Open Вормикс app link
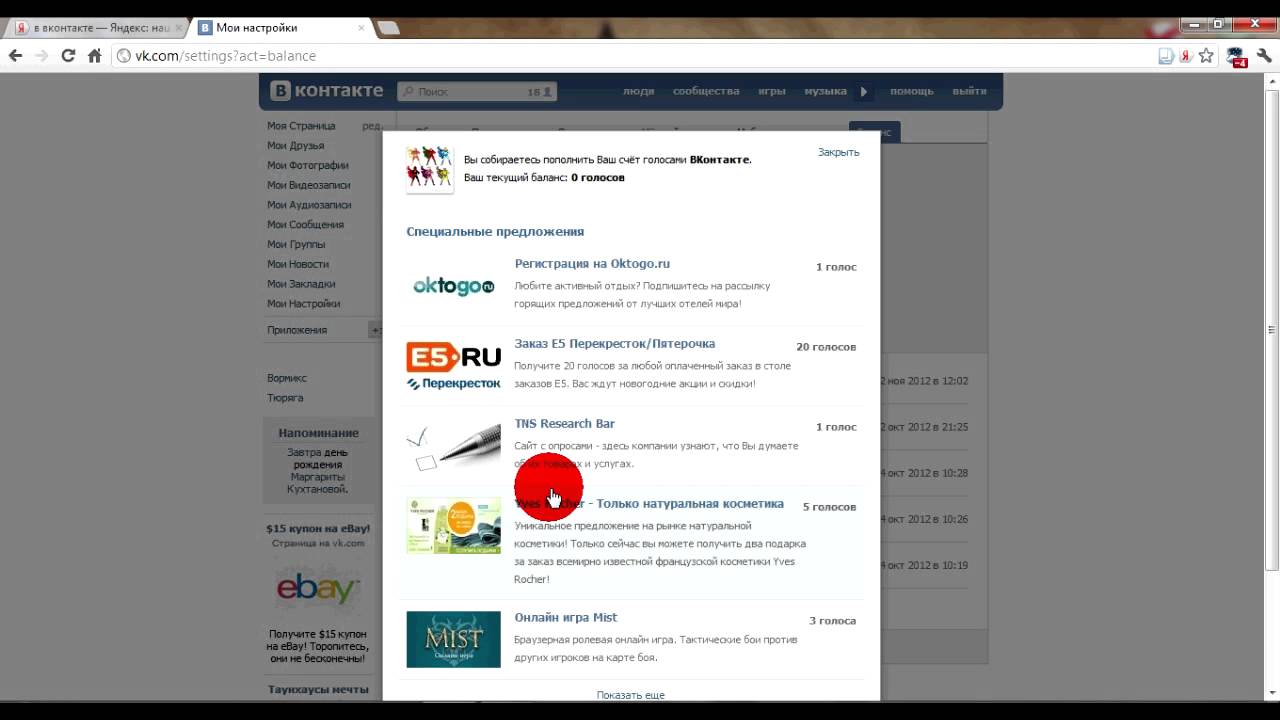The height and width of the screenshot is (720, 1280). (286, 378)
